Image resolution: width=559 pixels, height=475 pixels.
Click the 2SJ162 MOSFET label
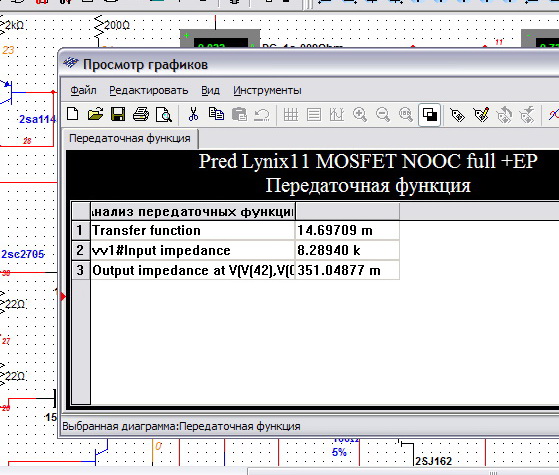434,461
